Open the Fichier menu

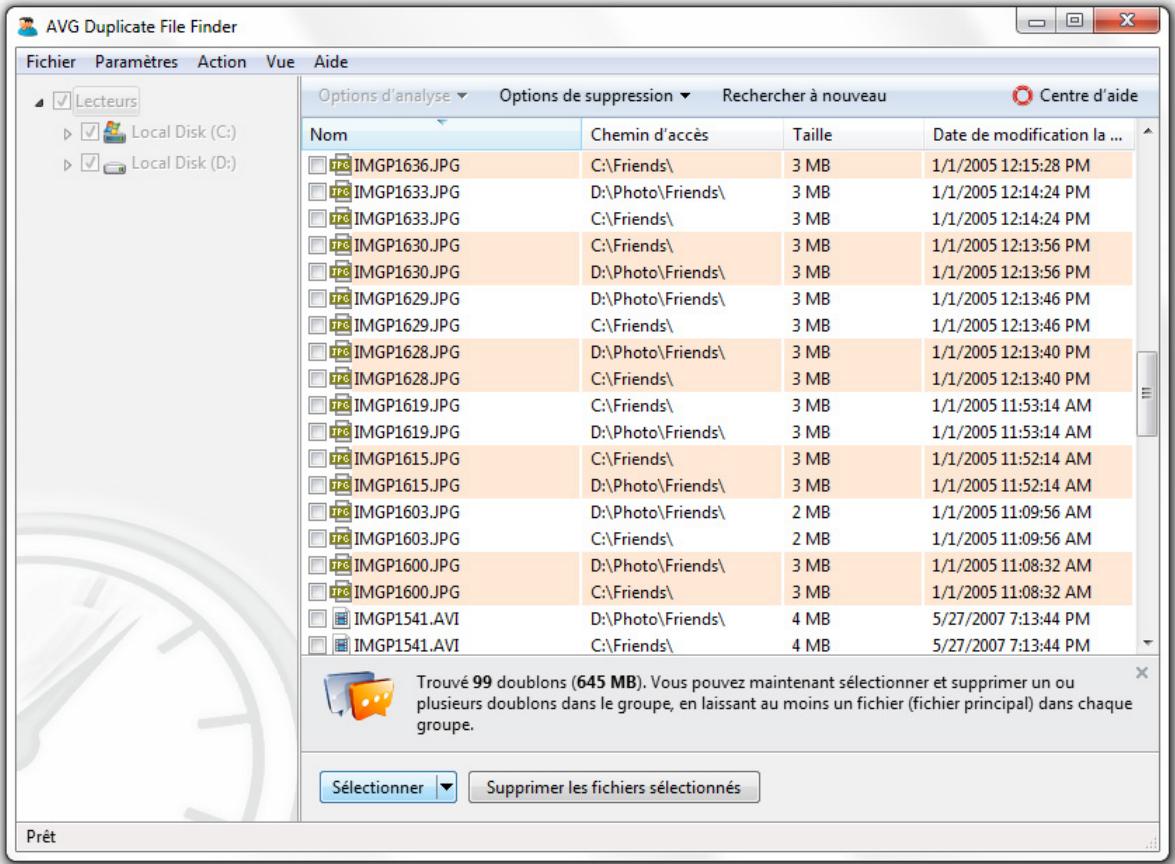point(50,61)
